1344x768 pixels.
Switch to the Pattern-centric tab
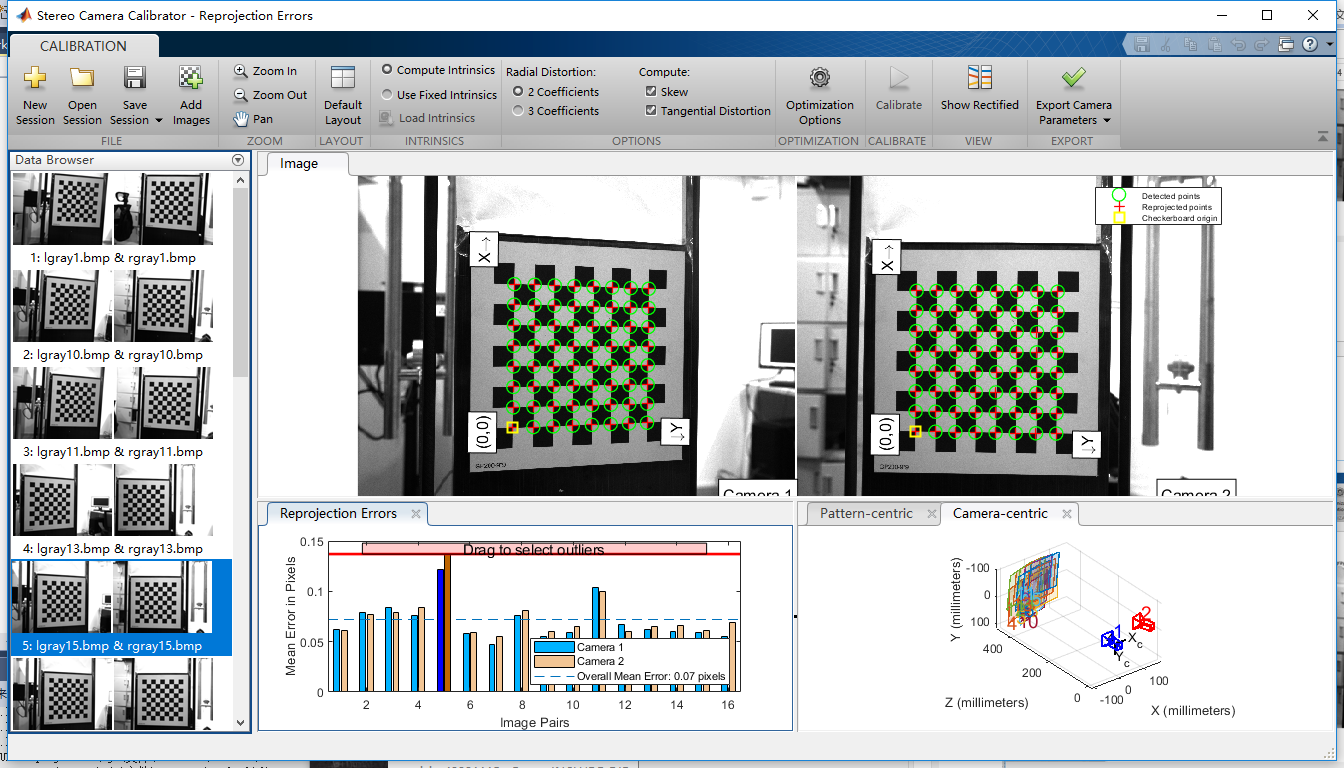867,513
